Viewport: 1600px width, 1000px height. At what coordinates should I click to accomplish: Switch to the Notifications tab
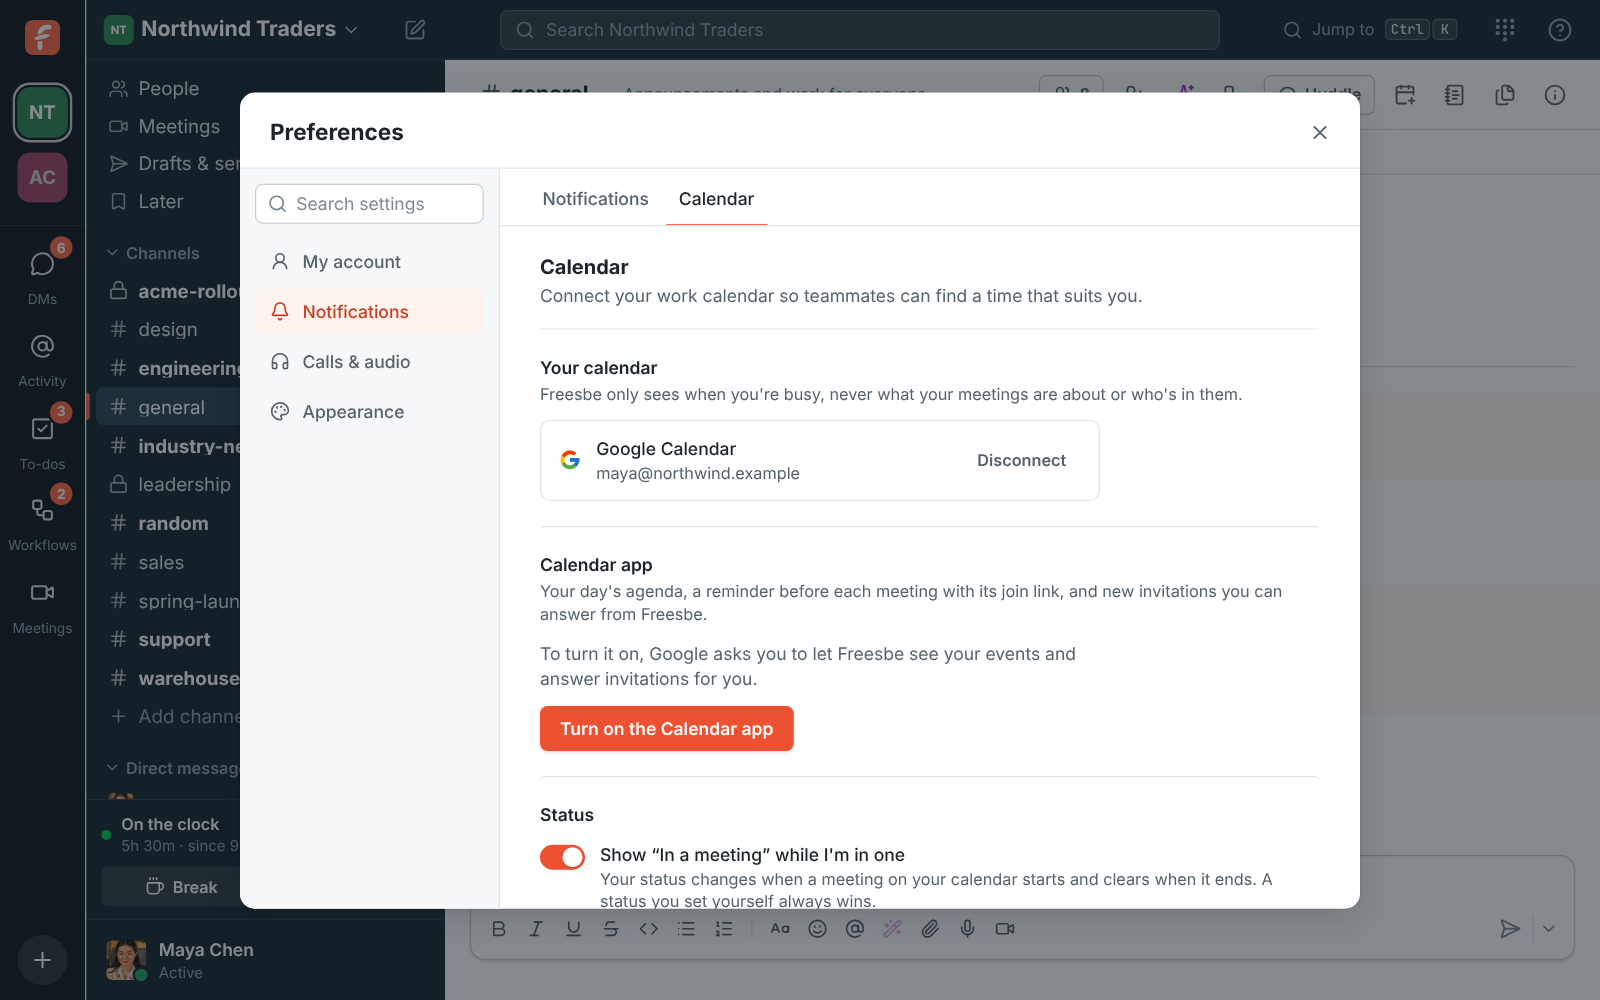click(x=595, y=199)
